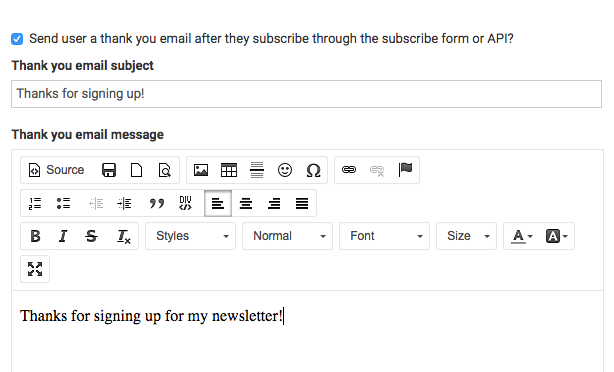Viewport: 614px width, 372px height.
Task: Click the Insert Image icon
Action: tap(201, 170)
